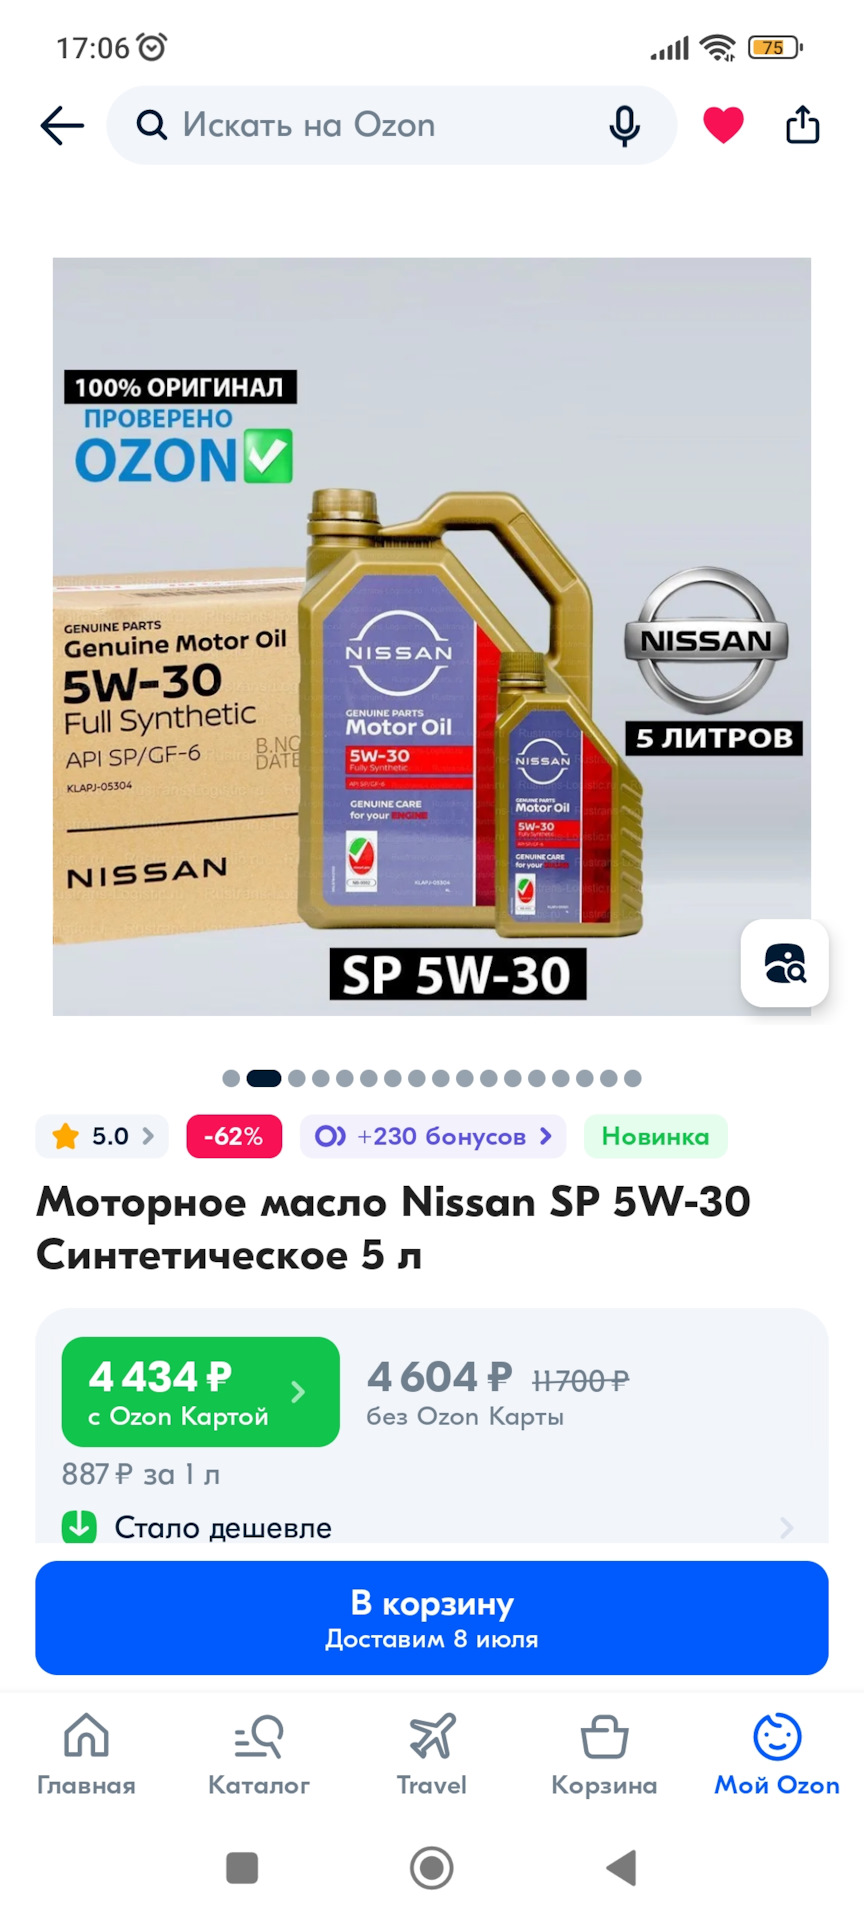The image size is (864, 1920).
Task: Tap the back arrow icon
Action: coord(62,126)
